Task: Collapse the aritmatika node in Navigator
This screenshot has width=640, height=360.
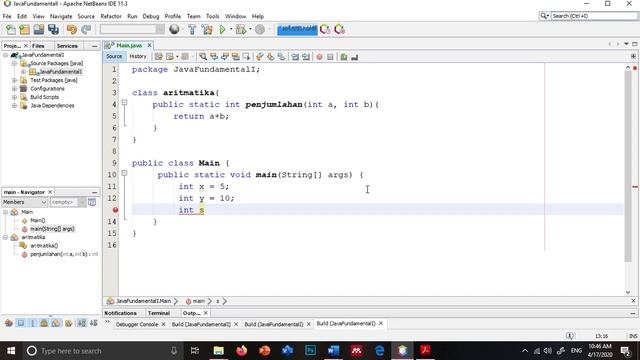Action: coord(6,237)
